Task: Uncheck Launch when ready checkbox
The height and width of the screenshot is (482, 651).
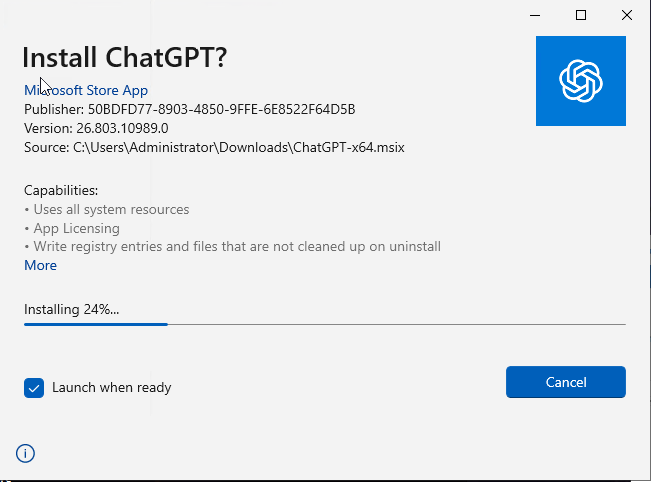Action: [x=34, y=388]
